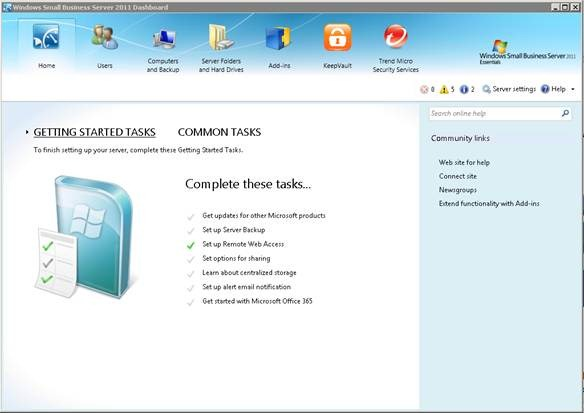584x413 pixels.
Task: Click the Server settings label
Action: (514, 89)
